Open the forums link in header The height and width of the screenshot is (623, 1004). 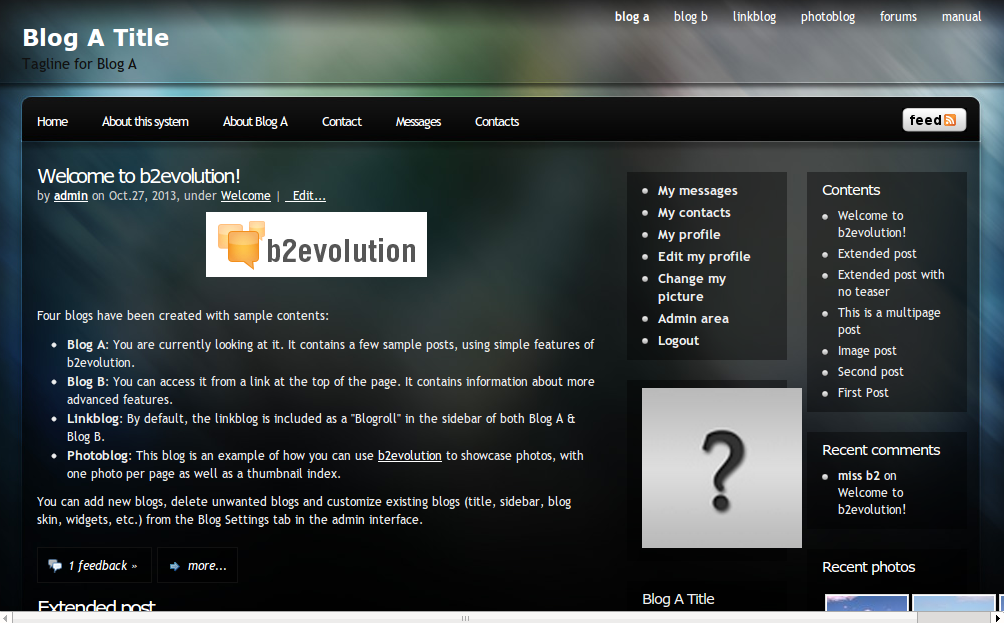click(898, 17)
